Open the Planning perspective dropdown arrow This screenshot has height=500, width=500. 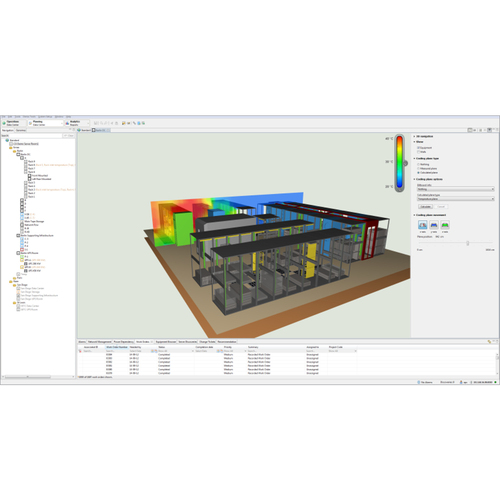point(62,124)
